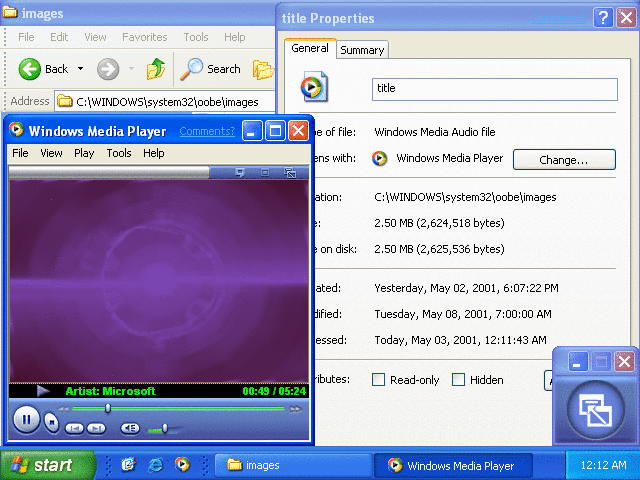Switch to the Summary tab in title Properties
The image size is (640, 480).
coord(362,50)
